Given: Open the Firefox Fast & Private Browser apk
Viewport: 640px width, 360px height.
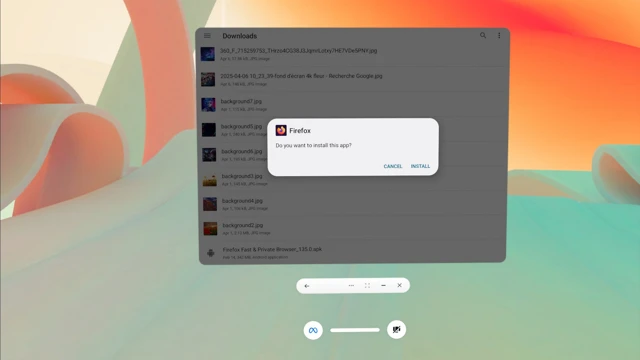Looking at the screenshot, I should (x=353, y=253).
